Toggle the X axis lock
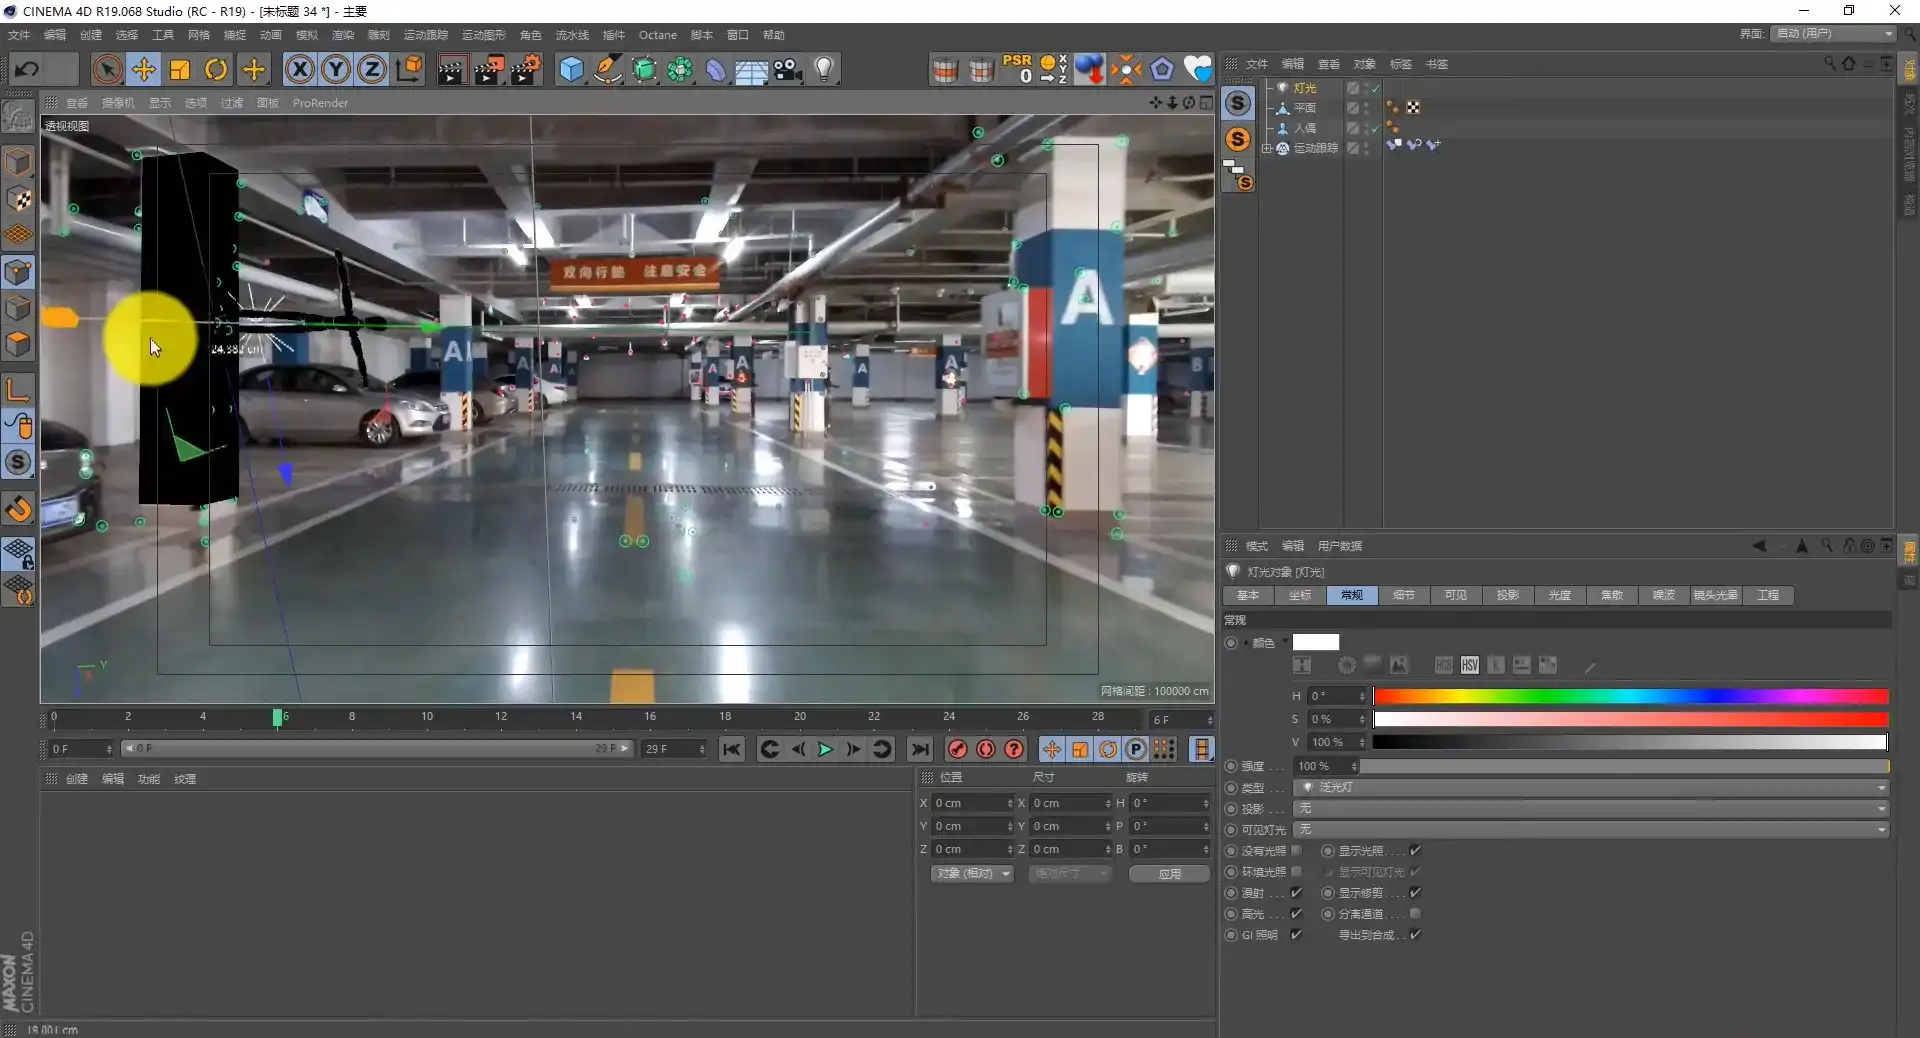 tap(299, 69)
